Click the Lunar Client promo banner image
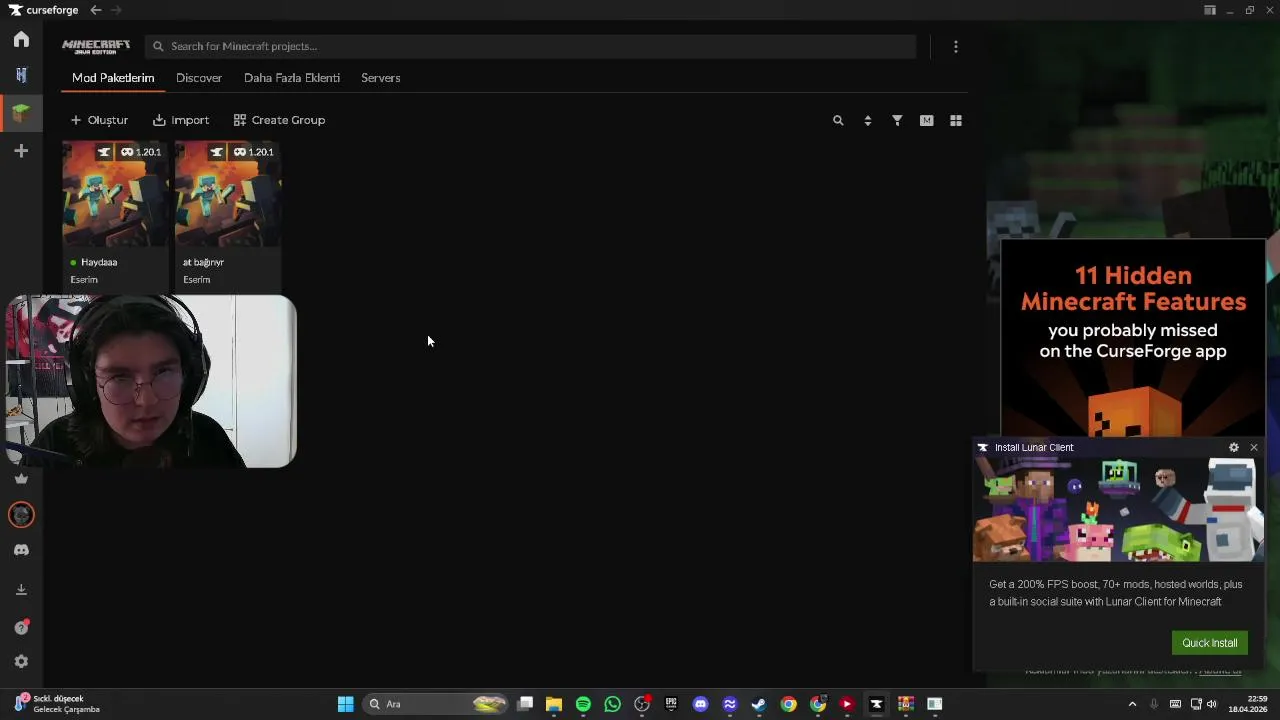The width and height of the screenshot is (1280, 720). [1119, 510]
